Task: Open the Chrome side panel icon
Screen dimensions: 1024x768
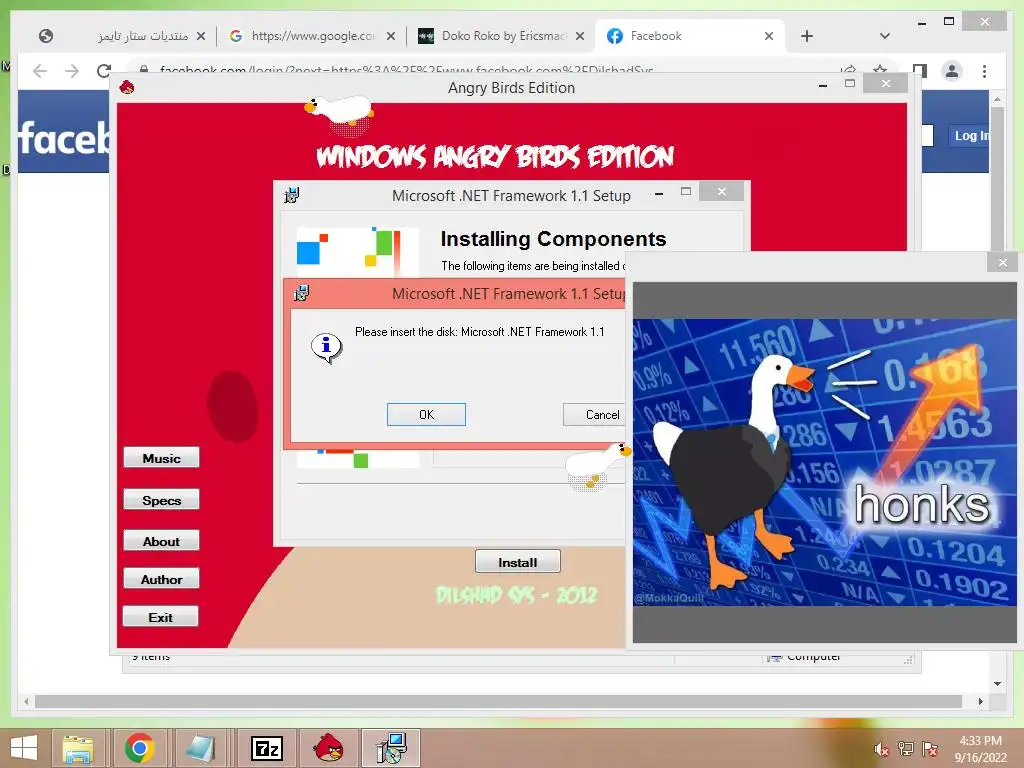Action: tap(920, 71)
